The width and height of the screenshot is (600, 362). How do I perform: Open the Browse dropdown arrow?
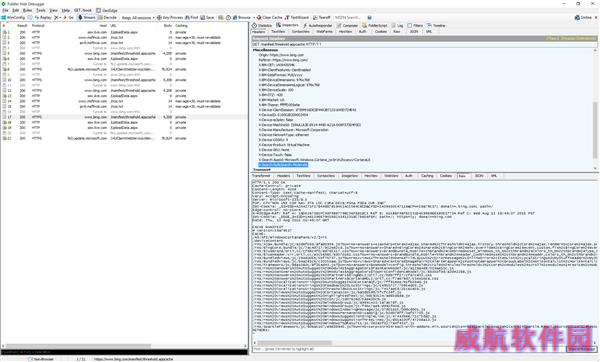click(x=254, y=18)
